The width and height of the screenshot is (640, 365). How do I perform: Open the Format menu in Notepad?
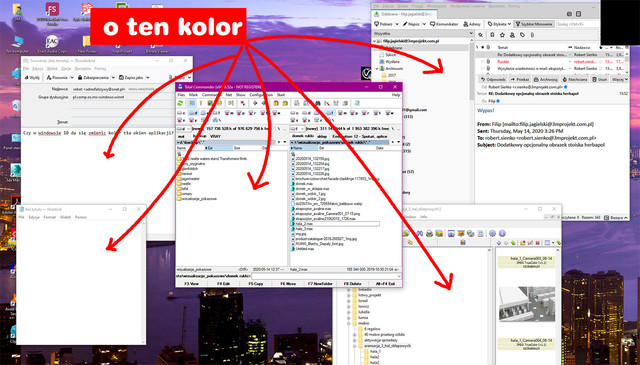tap(49, 217)
